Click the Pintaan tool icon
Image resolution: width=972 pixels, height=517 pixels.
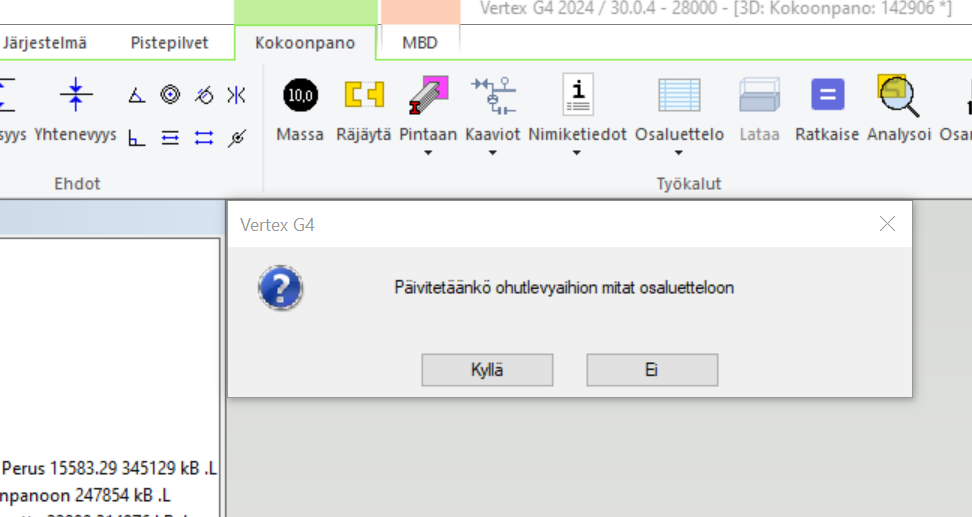click(428, 95)
